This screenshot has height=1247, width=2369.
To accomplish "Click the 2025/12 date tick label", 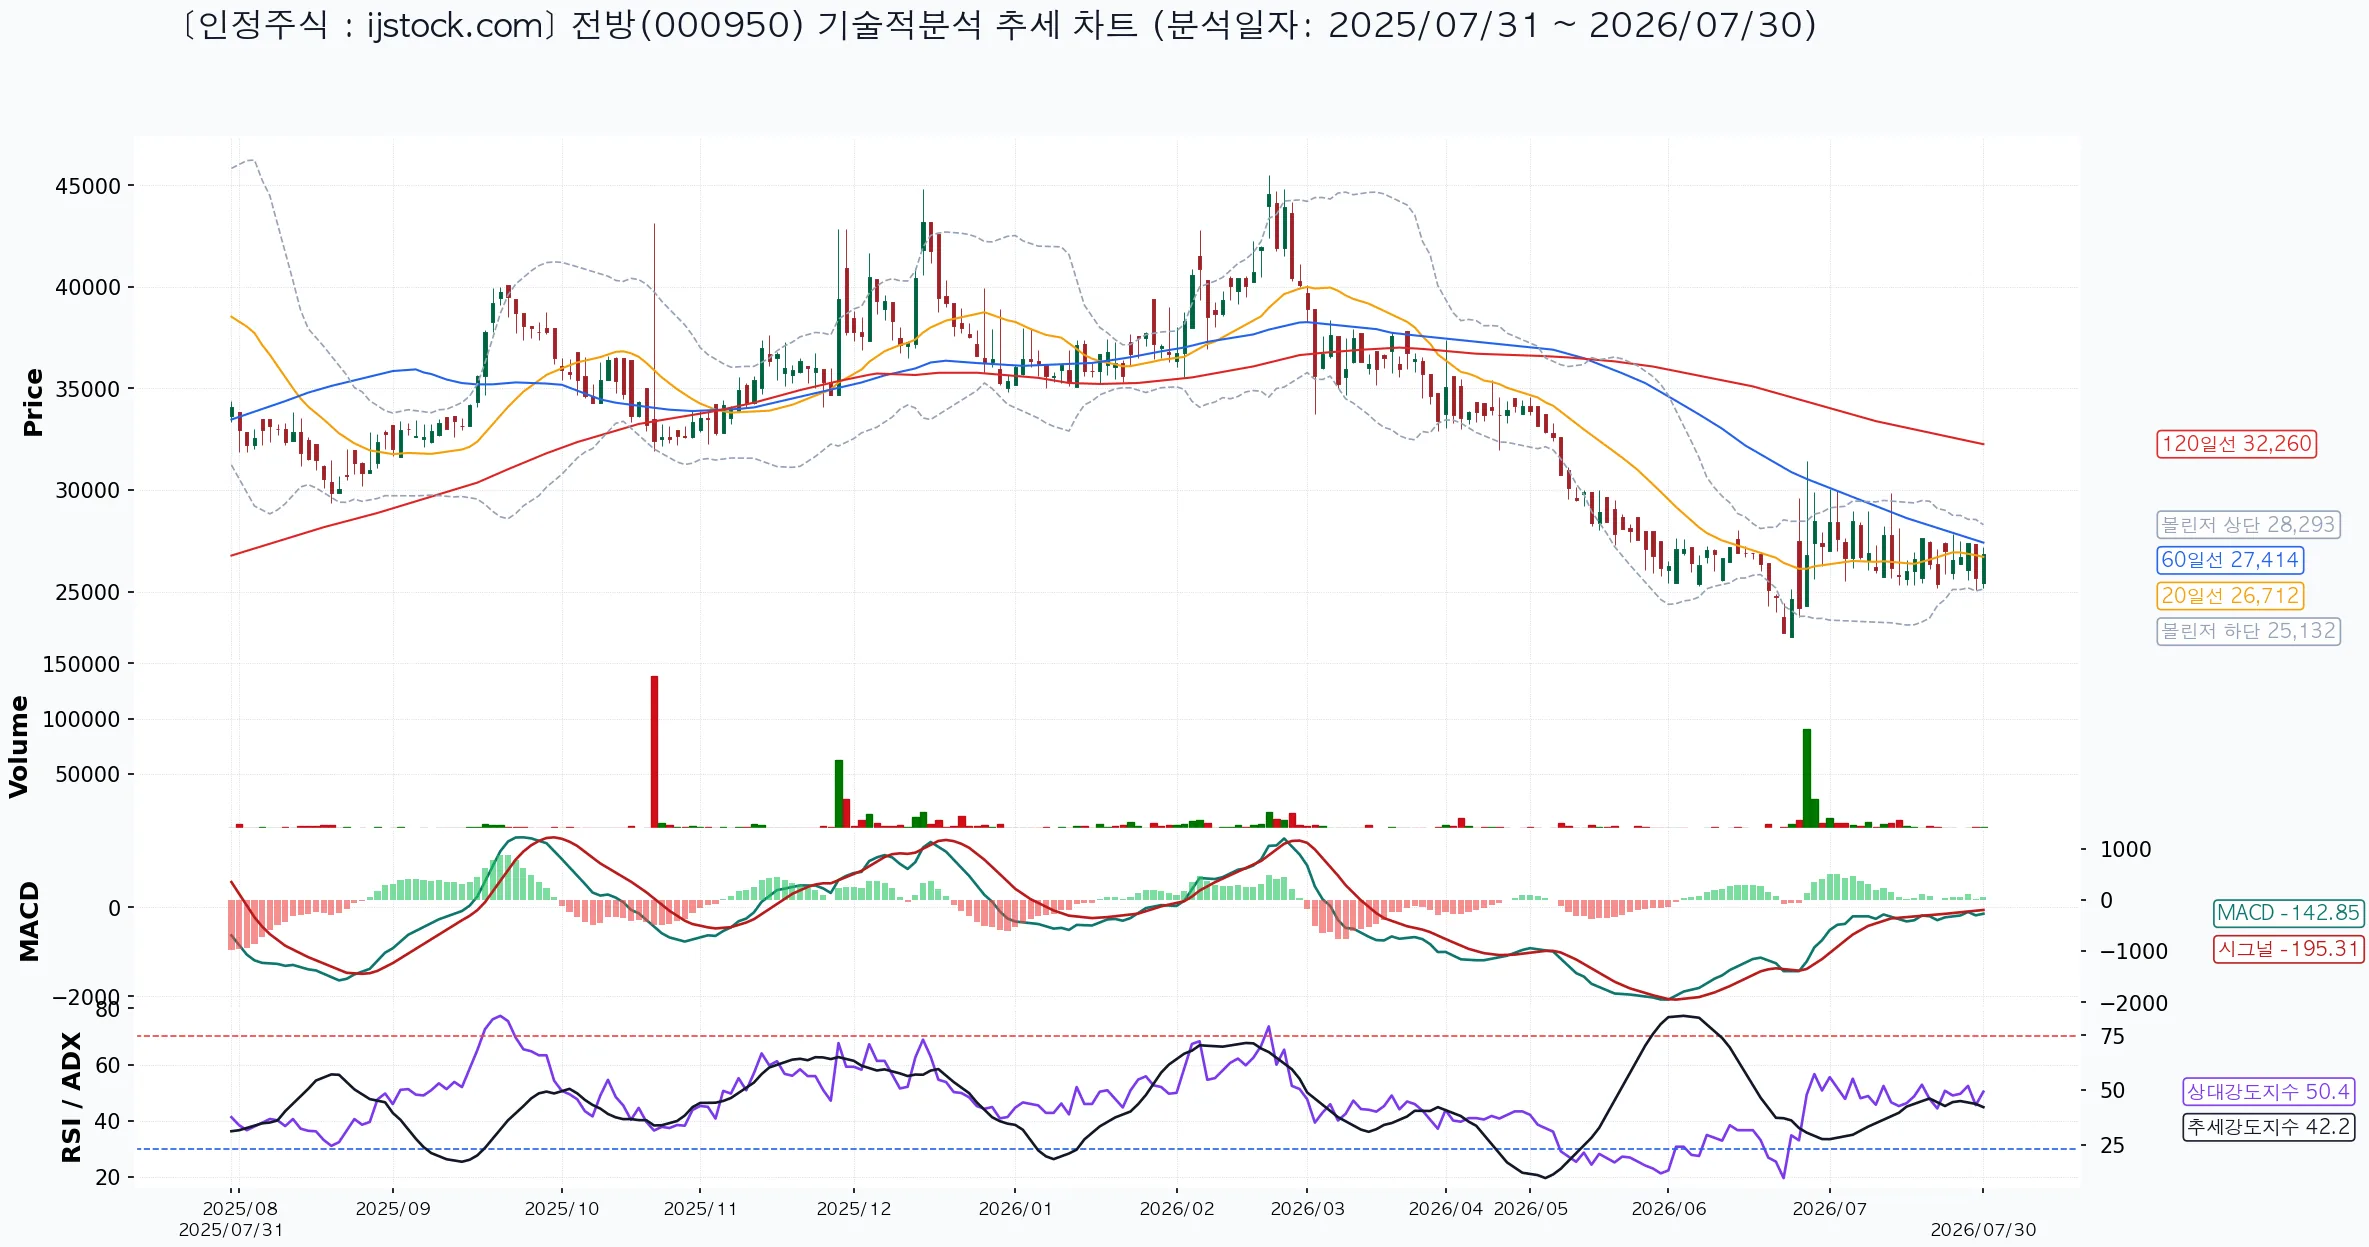I will coord(854,1209).
